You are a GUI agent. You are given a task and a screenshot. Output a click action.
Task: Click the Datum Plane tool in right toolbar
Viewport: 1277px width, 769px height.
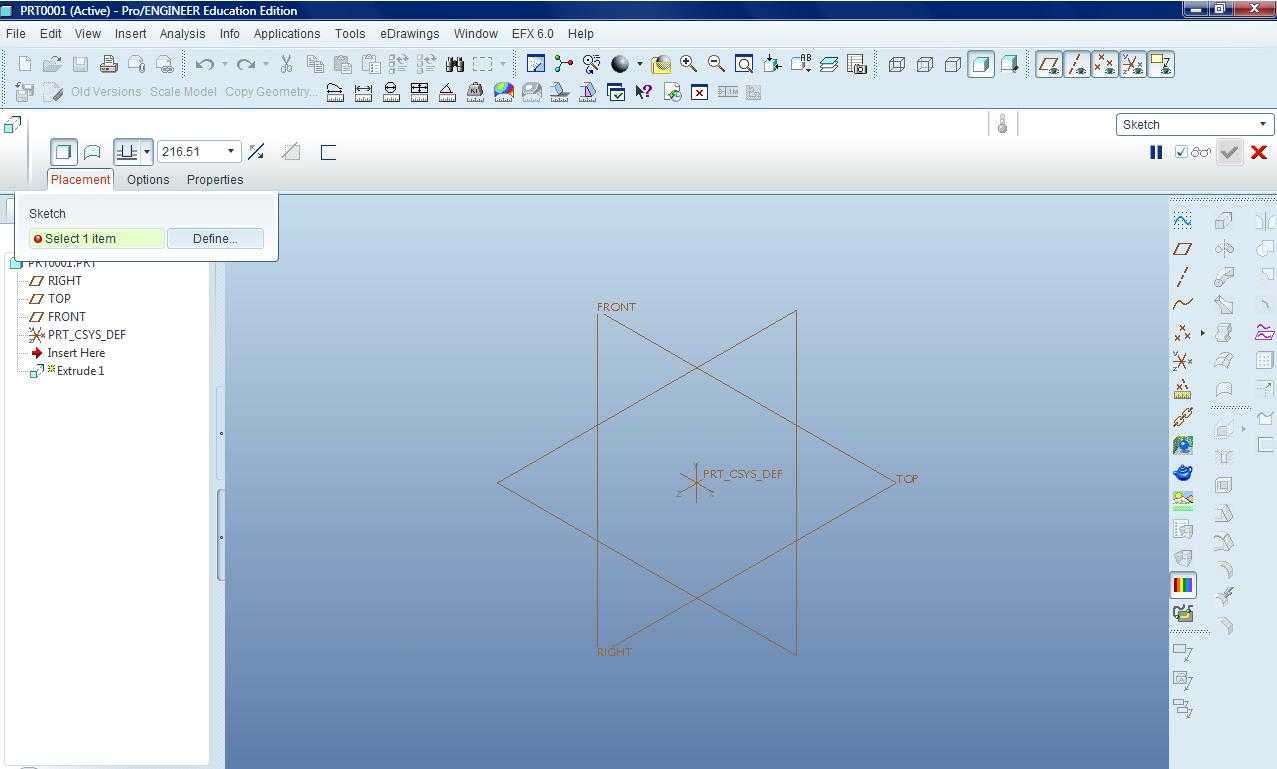(x=1183, y=248)
